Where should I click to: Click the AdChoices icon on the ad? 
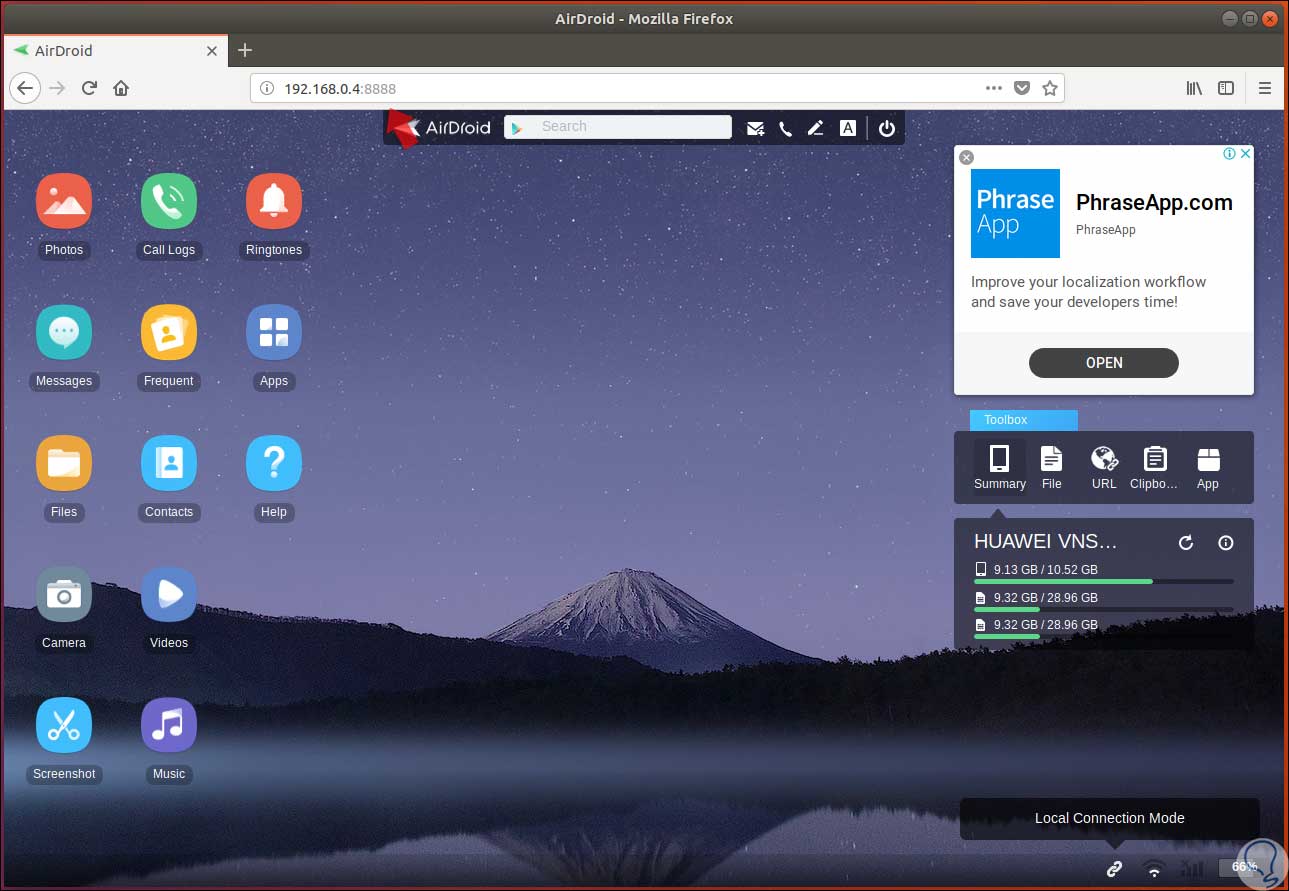pyautogui.click(x=1231, y=154)
